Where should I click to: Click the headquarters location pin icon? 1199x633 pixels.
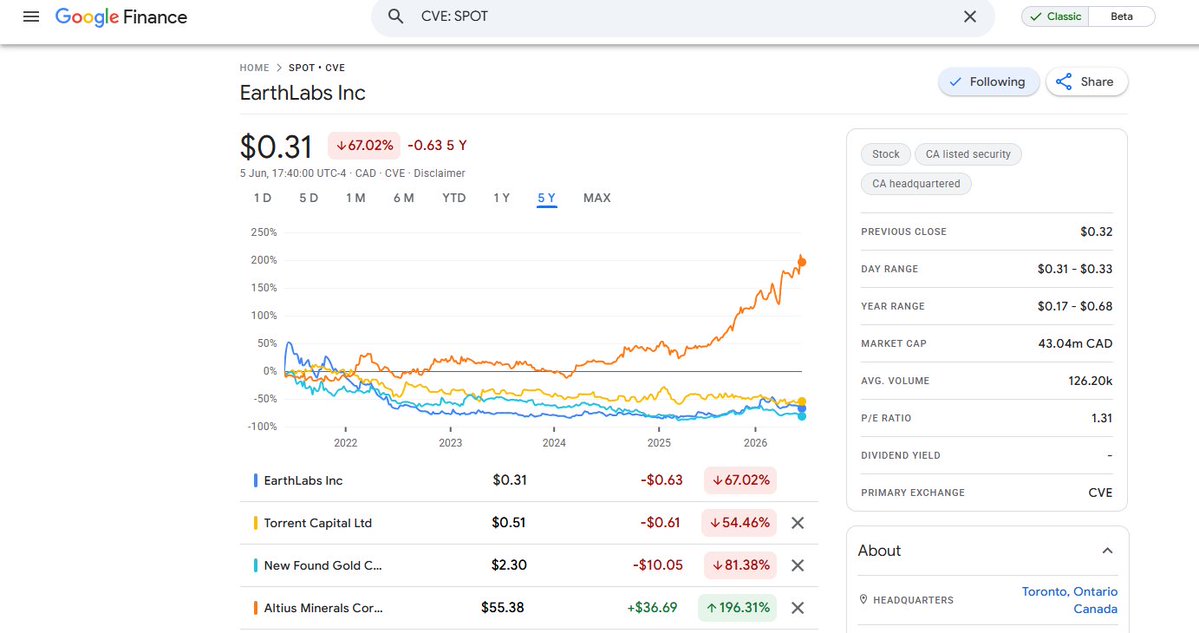point(863,600)
